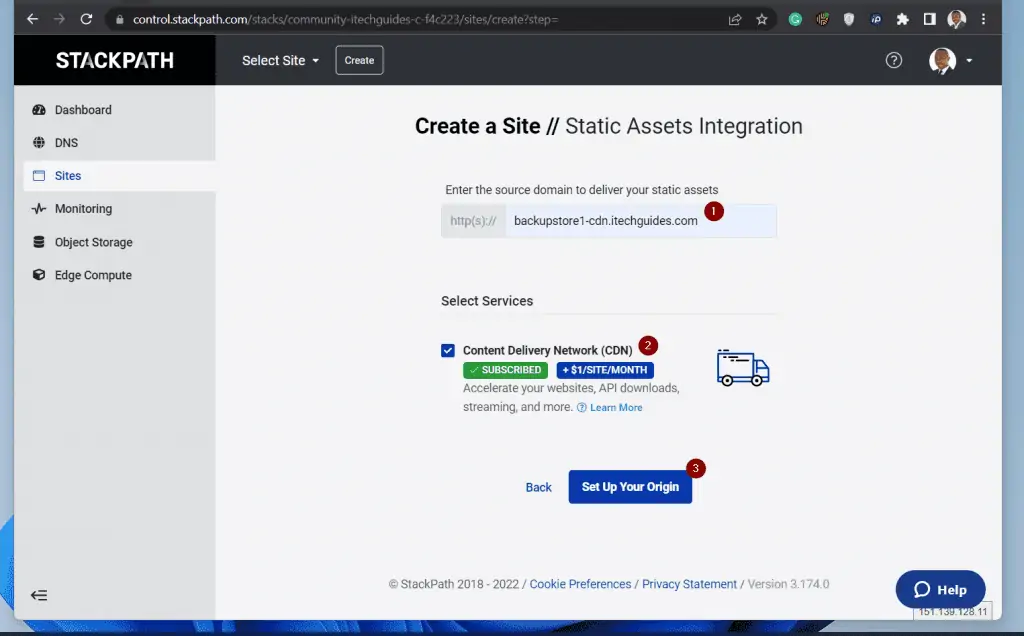Go back in browser history
The image size is (1024, 636).
32,19
